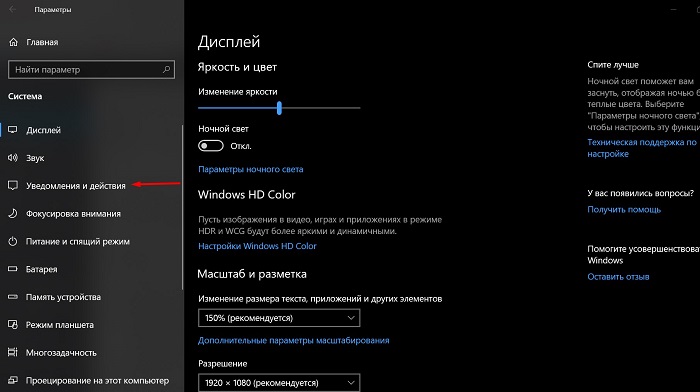Click the Яркость и цвет heading
The image size is (700, 392).
(x=237, y=67)
